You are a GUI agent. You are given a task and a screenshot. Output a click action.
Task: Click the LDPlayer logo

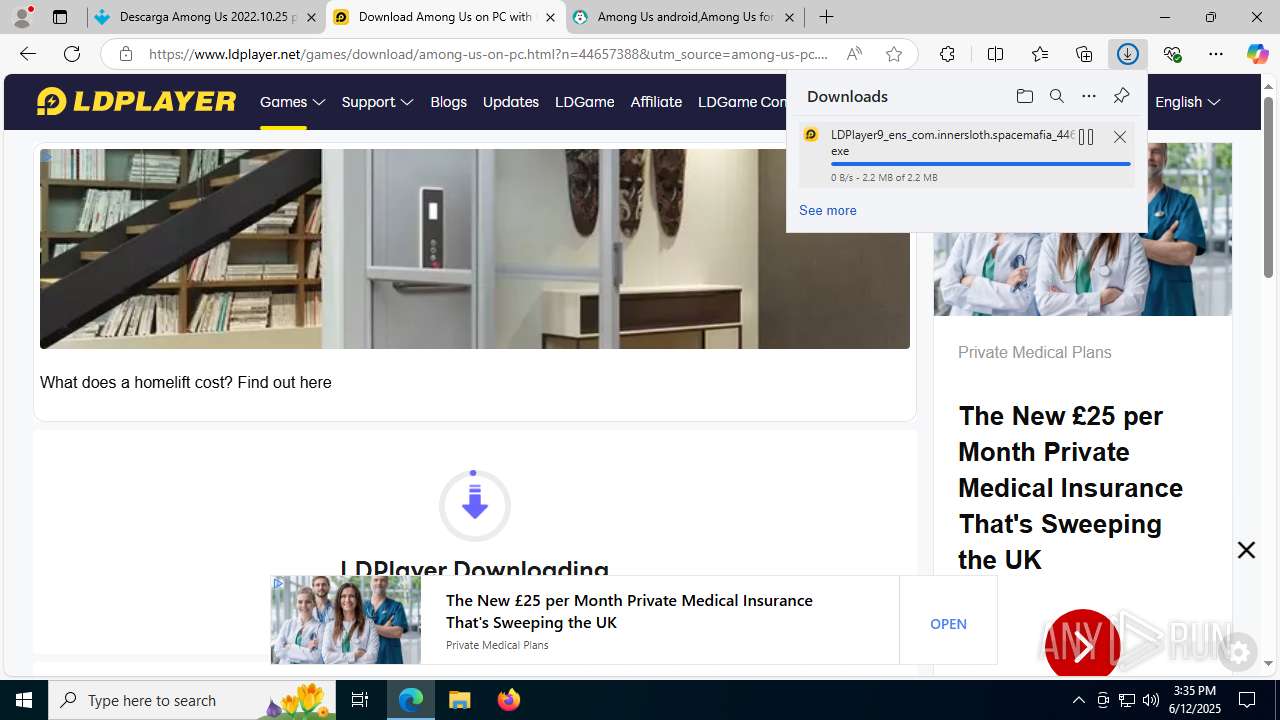(x=136, y=101)
